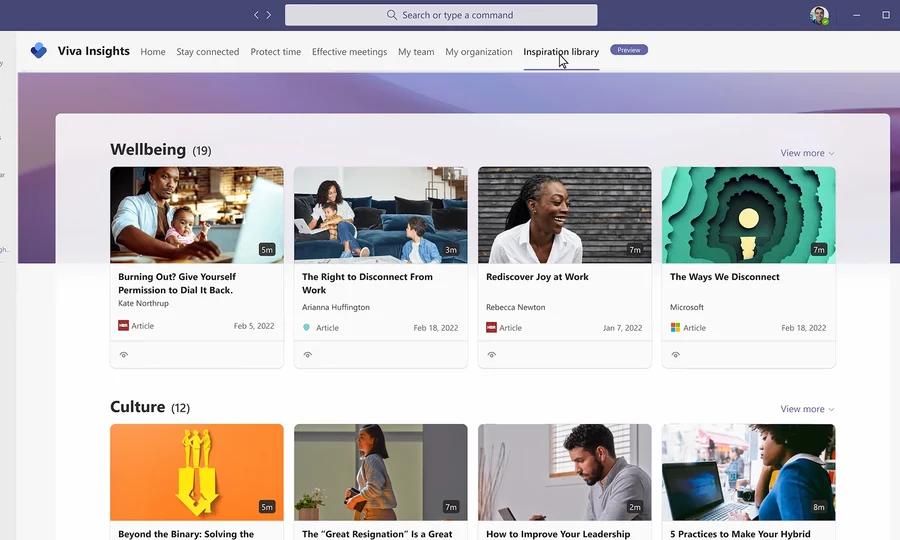The image size is (900, 540).
Task: Click father with baby thumbnail image
Action: [197, 215]
